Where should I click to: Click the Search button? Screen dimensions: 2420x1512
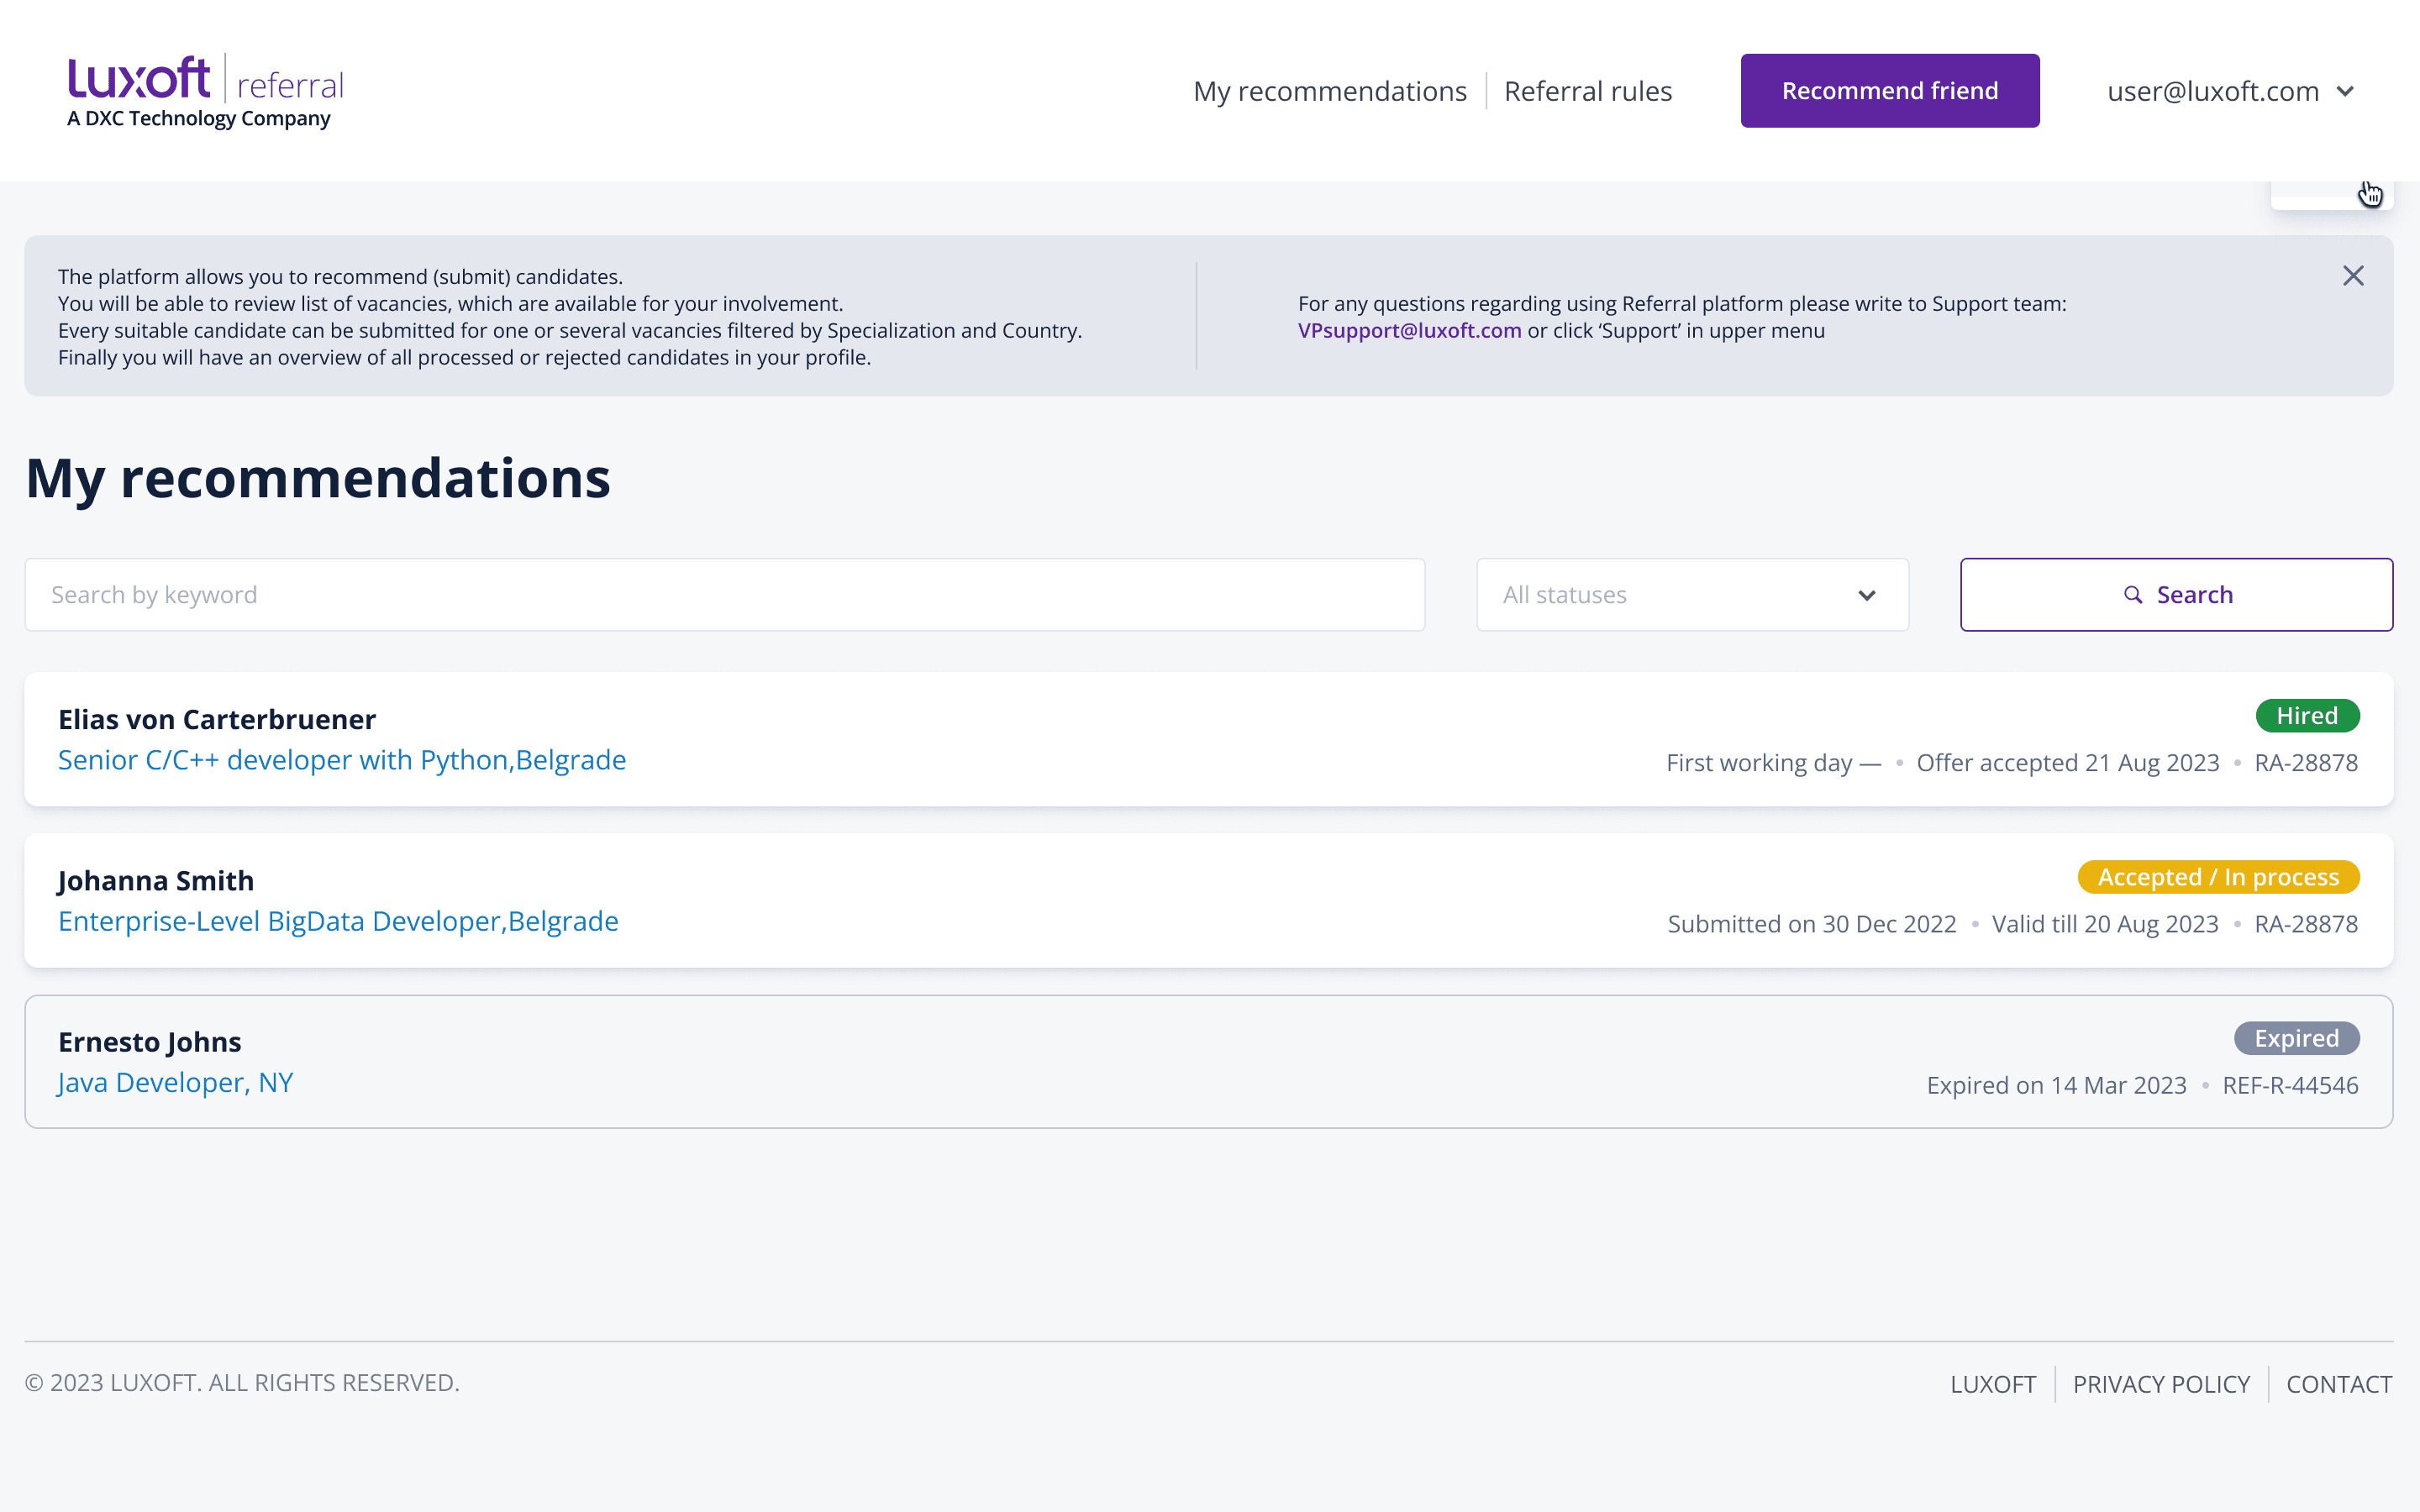pyautogui.click(x=2175, y=595)
